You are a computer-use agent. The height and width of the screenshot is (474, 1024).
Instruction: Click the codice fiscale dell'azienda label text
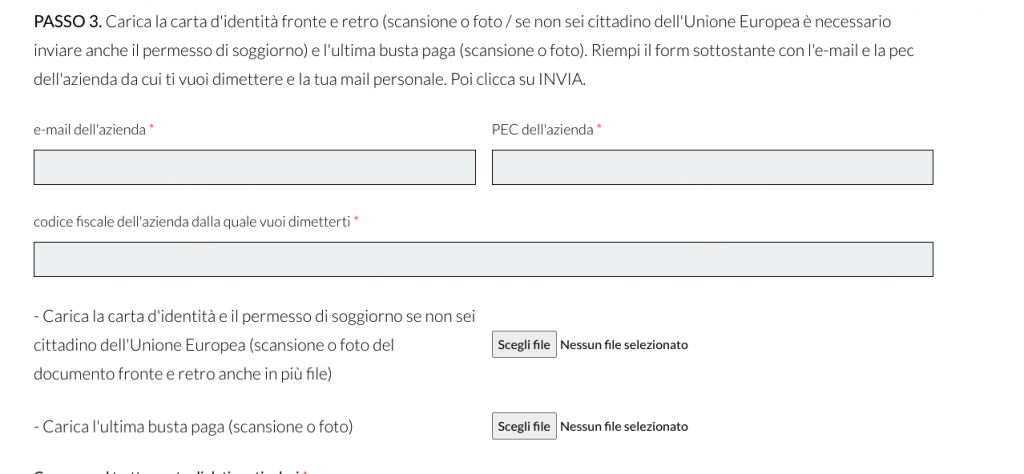pyautogui.click(x=192, y=221)
